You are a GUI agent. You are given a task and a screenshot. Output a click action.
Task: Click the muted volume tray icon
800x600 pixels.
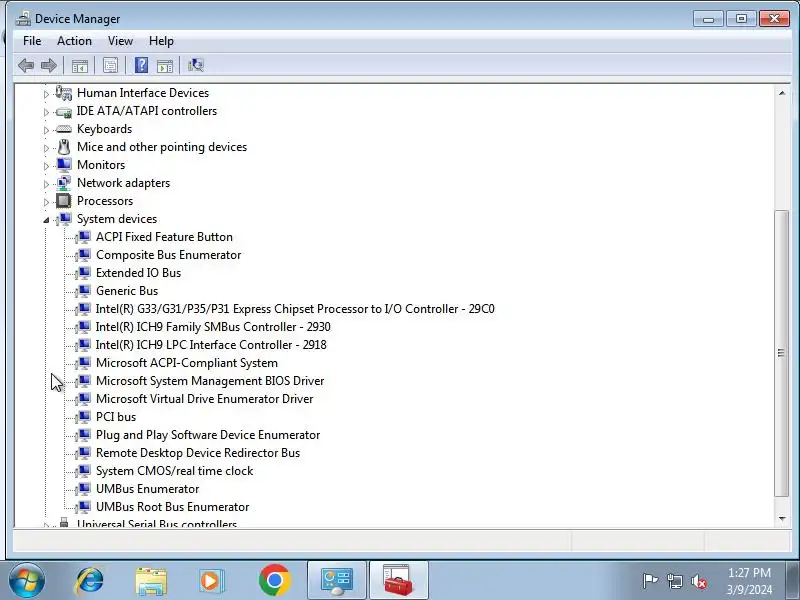(698, 581)
